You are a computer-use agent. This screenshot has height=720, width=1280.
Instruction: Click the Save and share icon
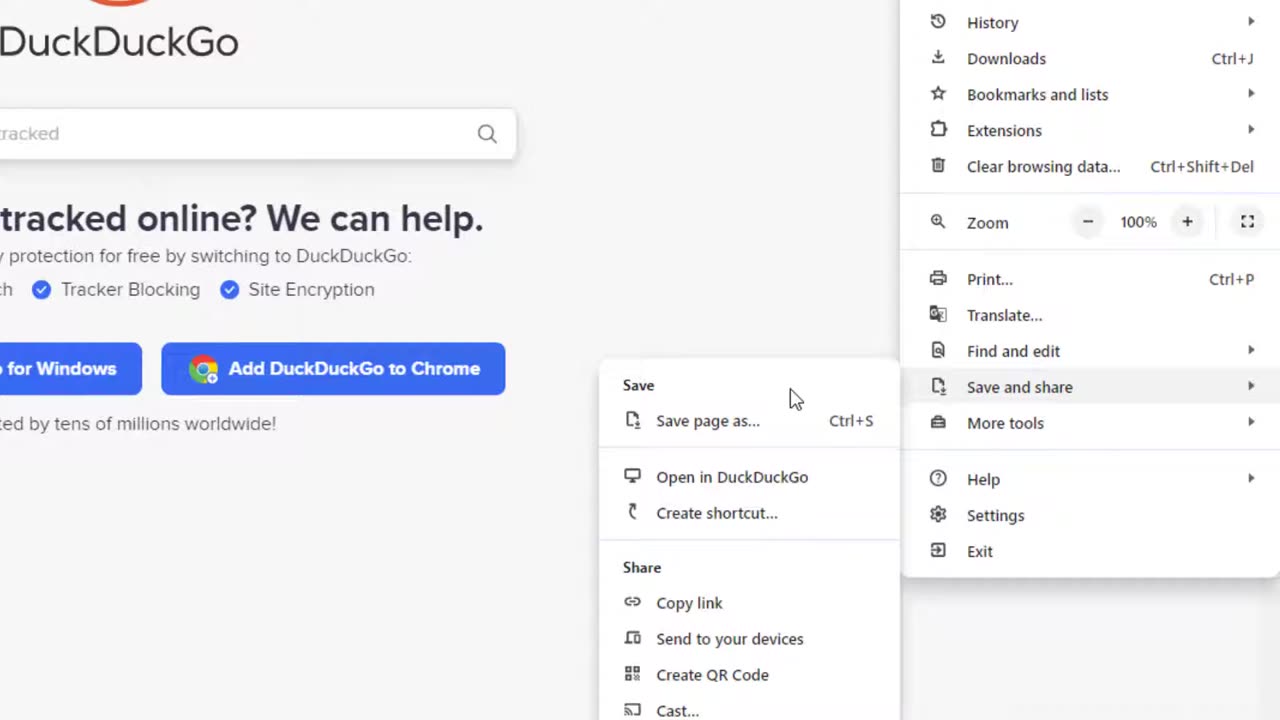(x=938, y=387)
